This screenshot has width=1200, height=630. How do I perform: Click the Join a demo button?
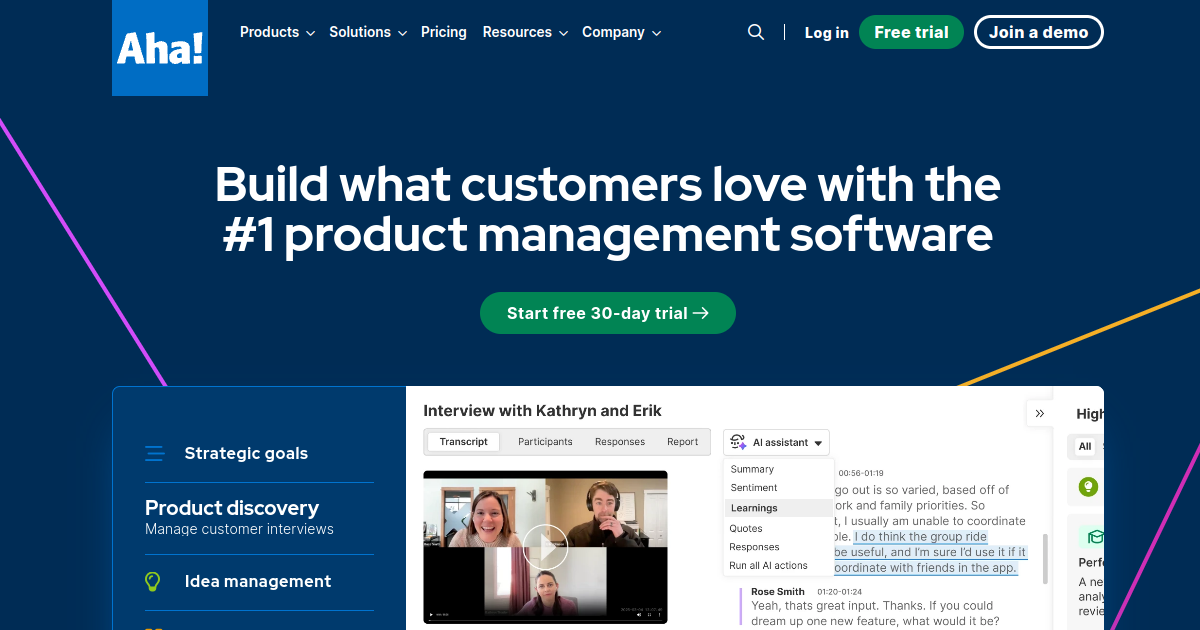pyautogui.click(x=1039, y=32)
